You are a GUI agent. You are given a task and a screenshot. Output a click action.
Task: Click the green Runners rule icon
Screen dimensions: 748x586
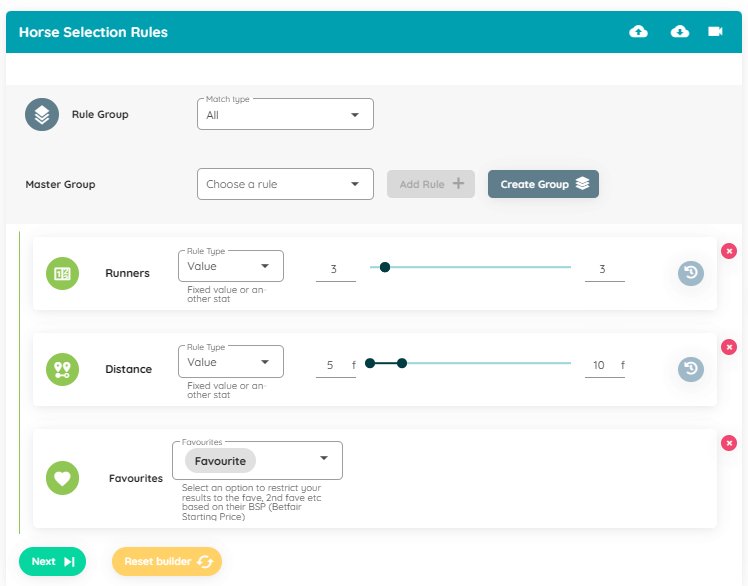pyautogui.click(x=62, y=273)
